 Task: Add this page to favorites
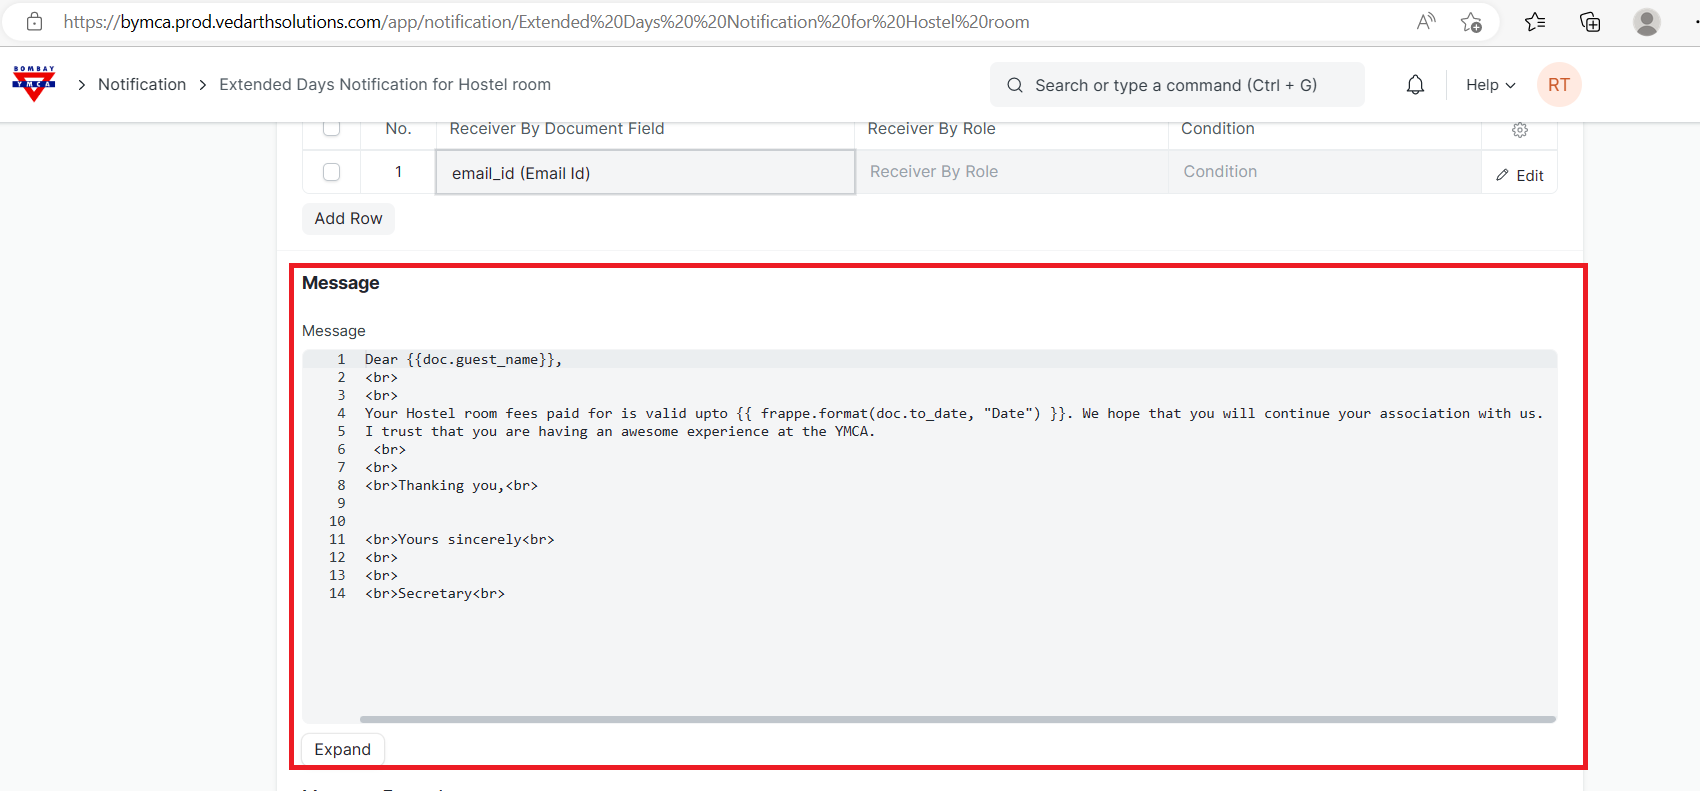(1471, 22)
